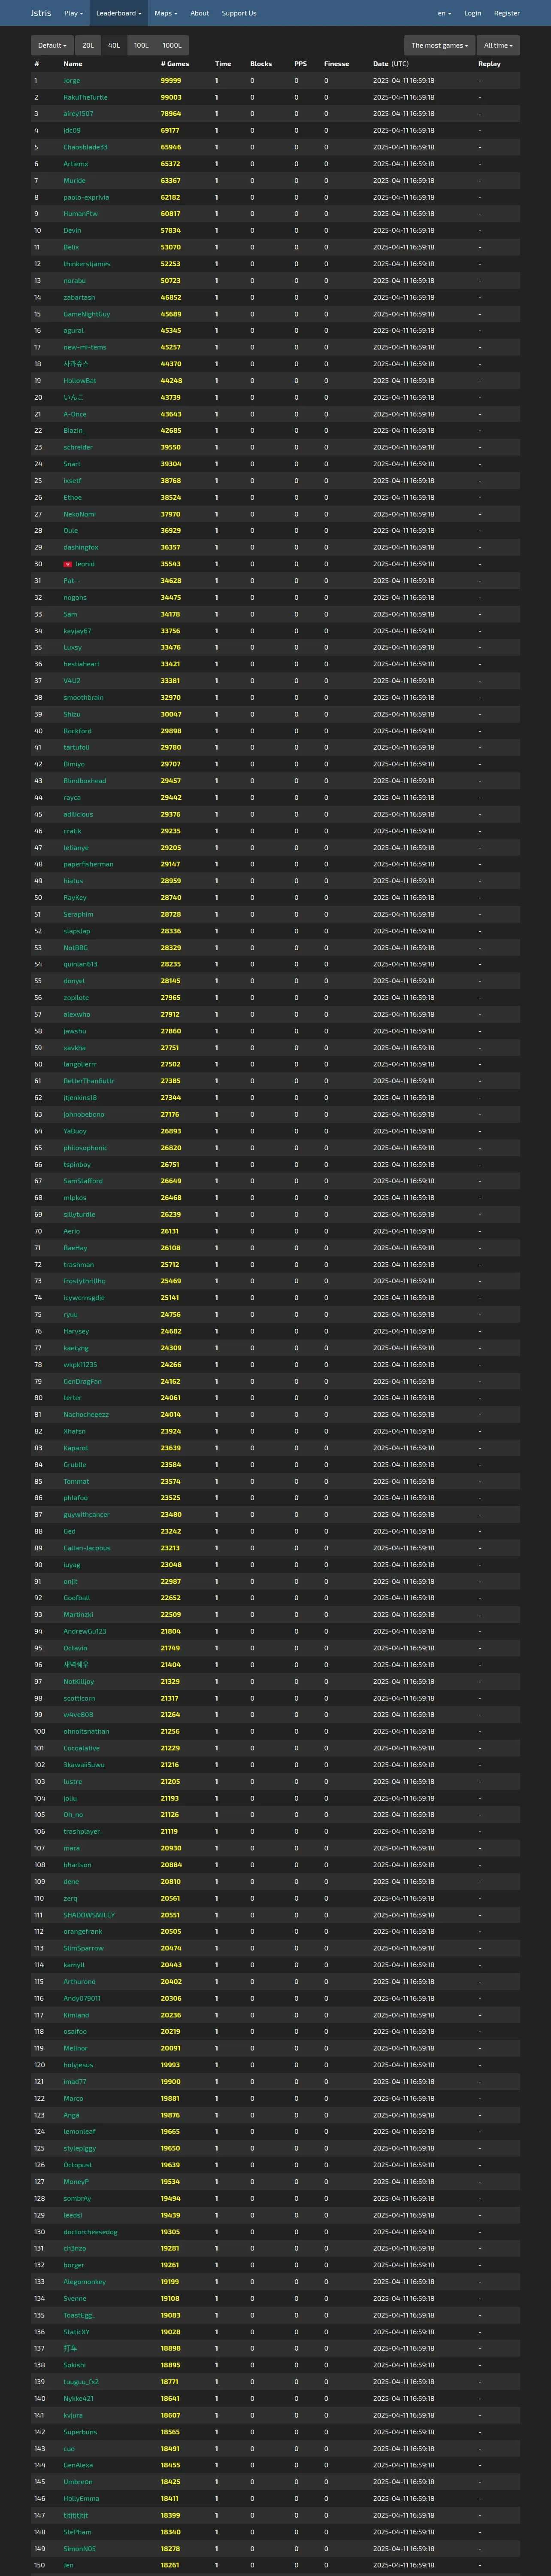The height and width of the screenshot is (2576, 551).
Task: Open SHADOWSMILEY's profile link
Action: pyautogui.click(x=89, y=1915)
